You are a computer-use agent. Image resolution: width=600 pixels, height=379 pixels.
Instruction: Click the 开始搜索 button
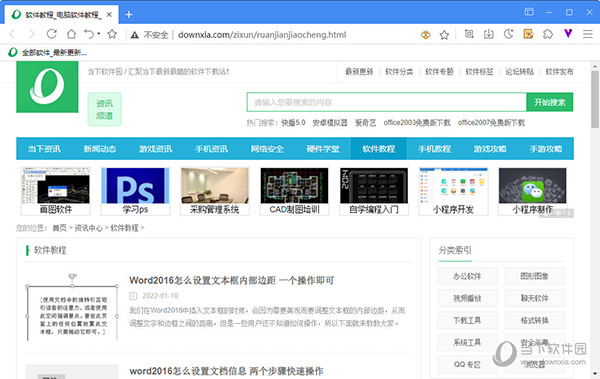(549, 102)
